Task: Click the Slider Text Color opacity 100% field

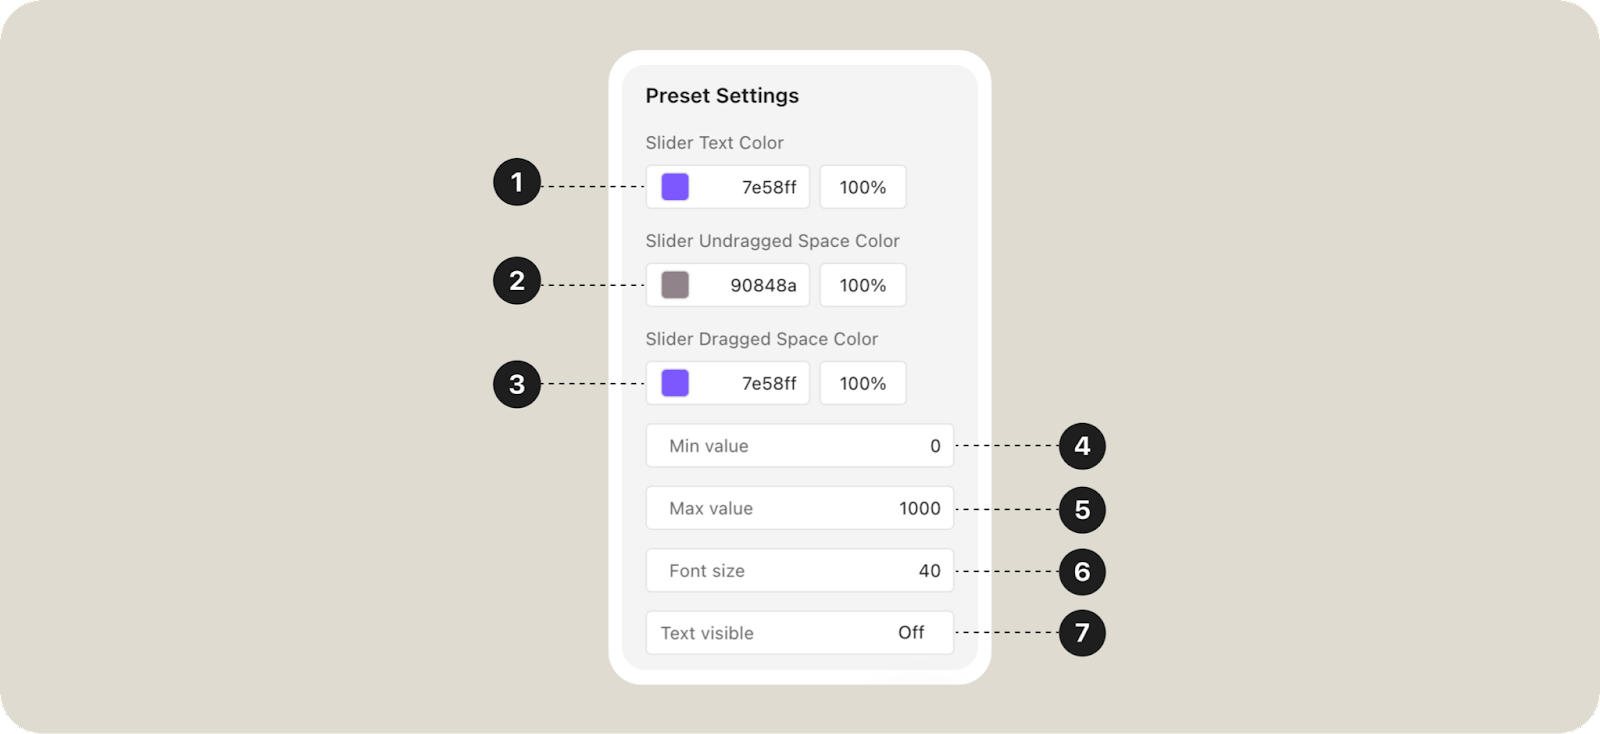Action: point(862,187)
